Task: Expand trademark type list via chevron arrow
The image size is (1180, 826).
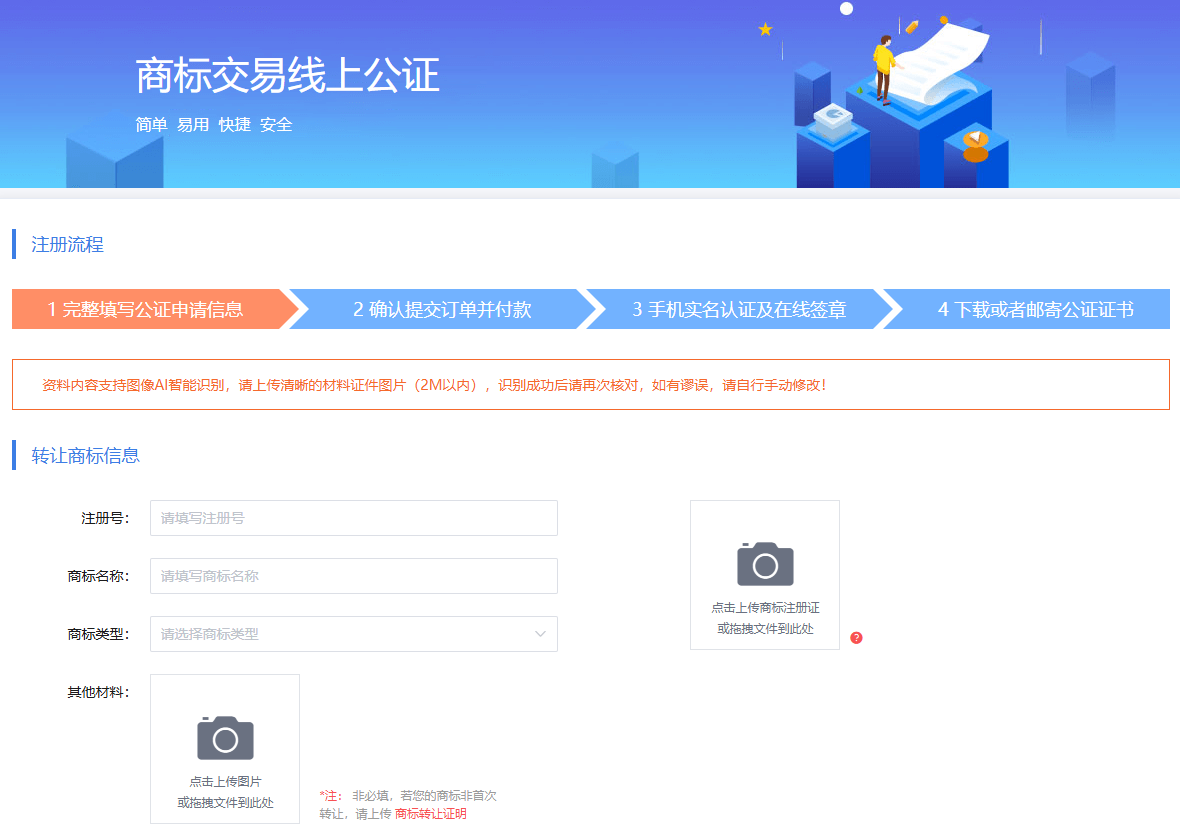Action: (x=540, y=634)
